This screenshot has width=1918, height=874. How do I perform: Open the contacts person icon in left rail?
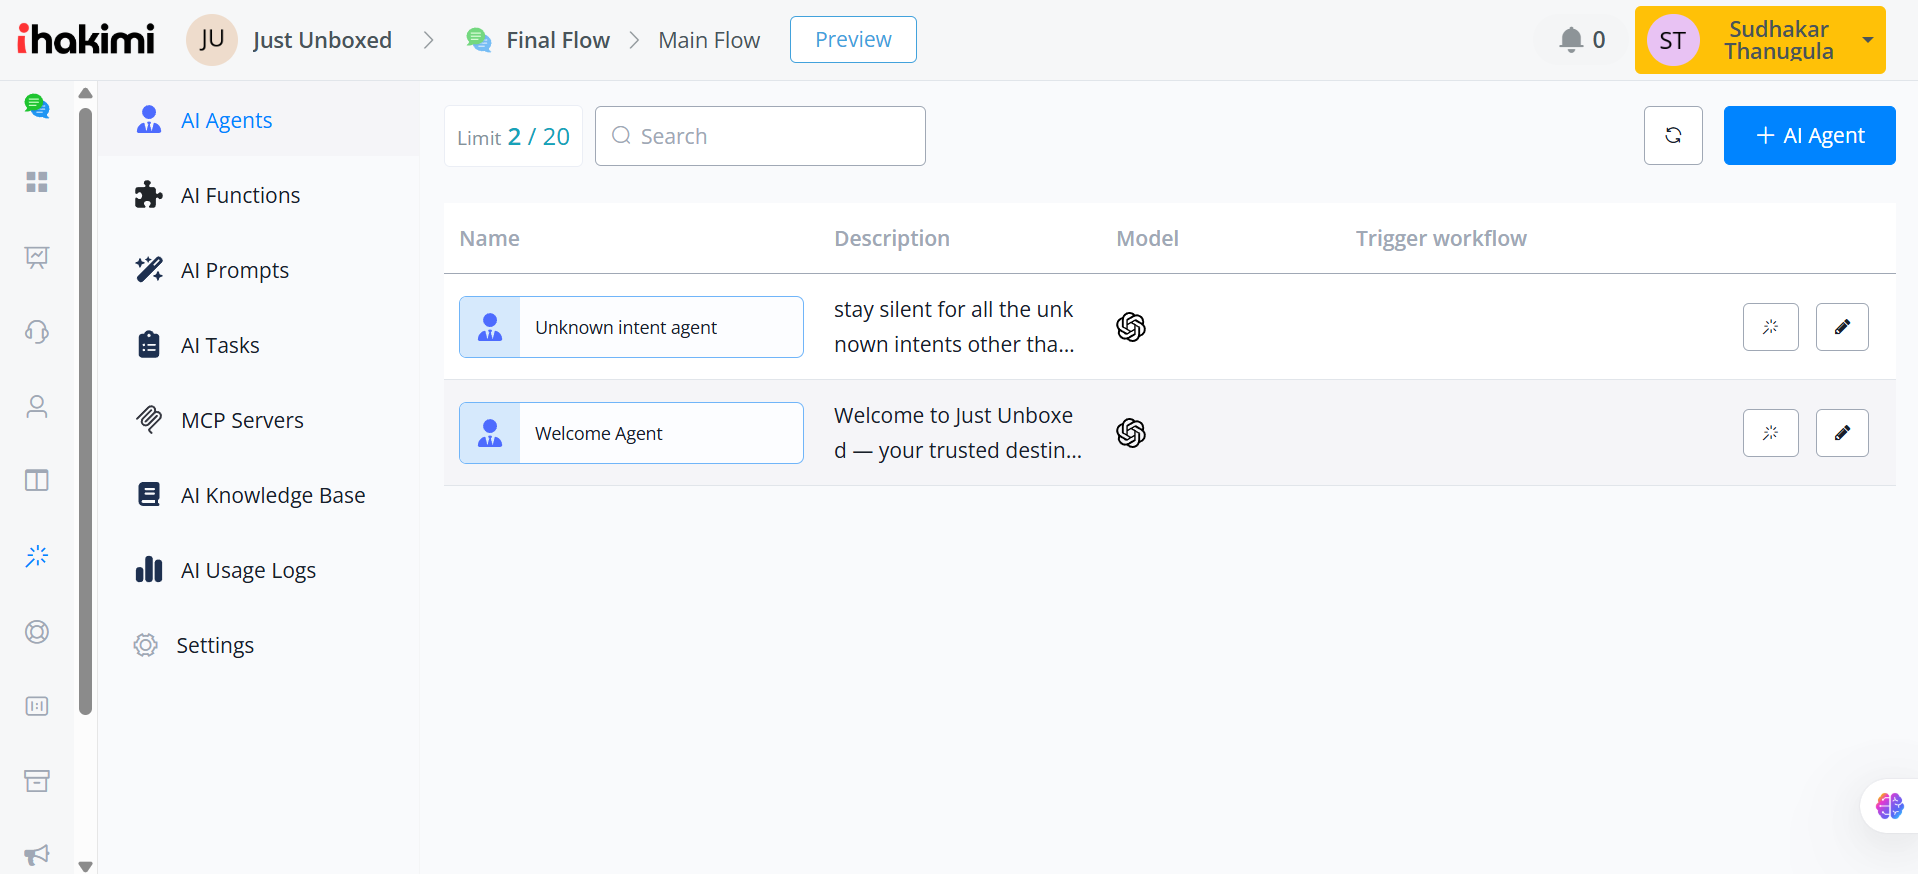pos(37,406)
